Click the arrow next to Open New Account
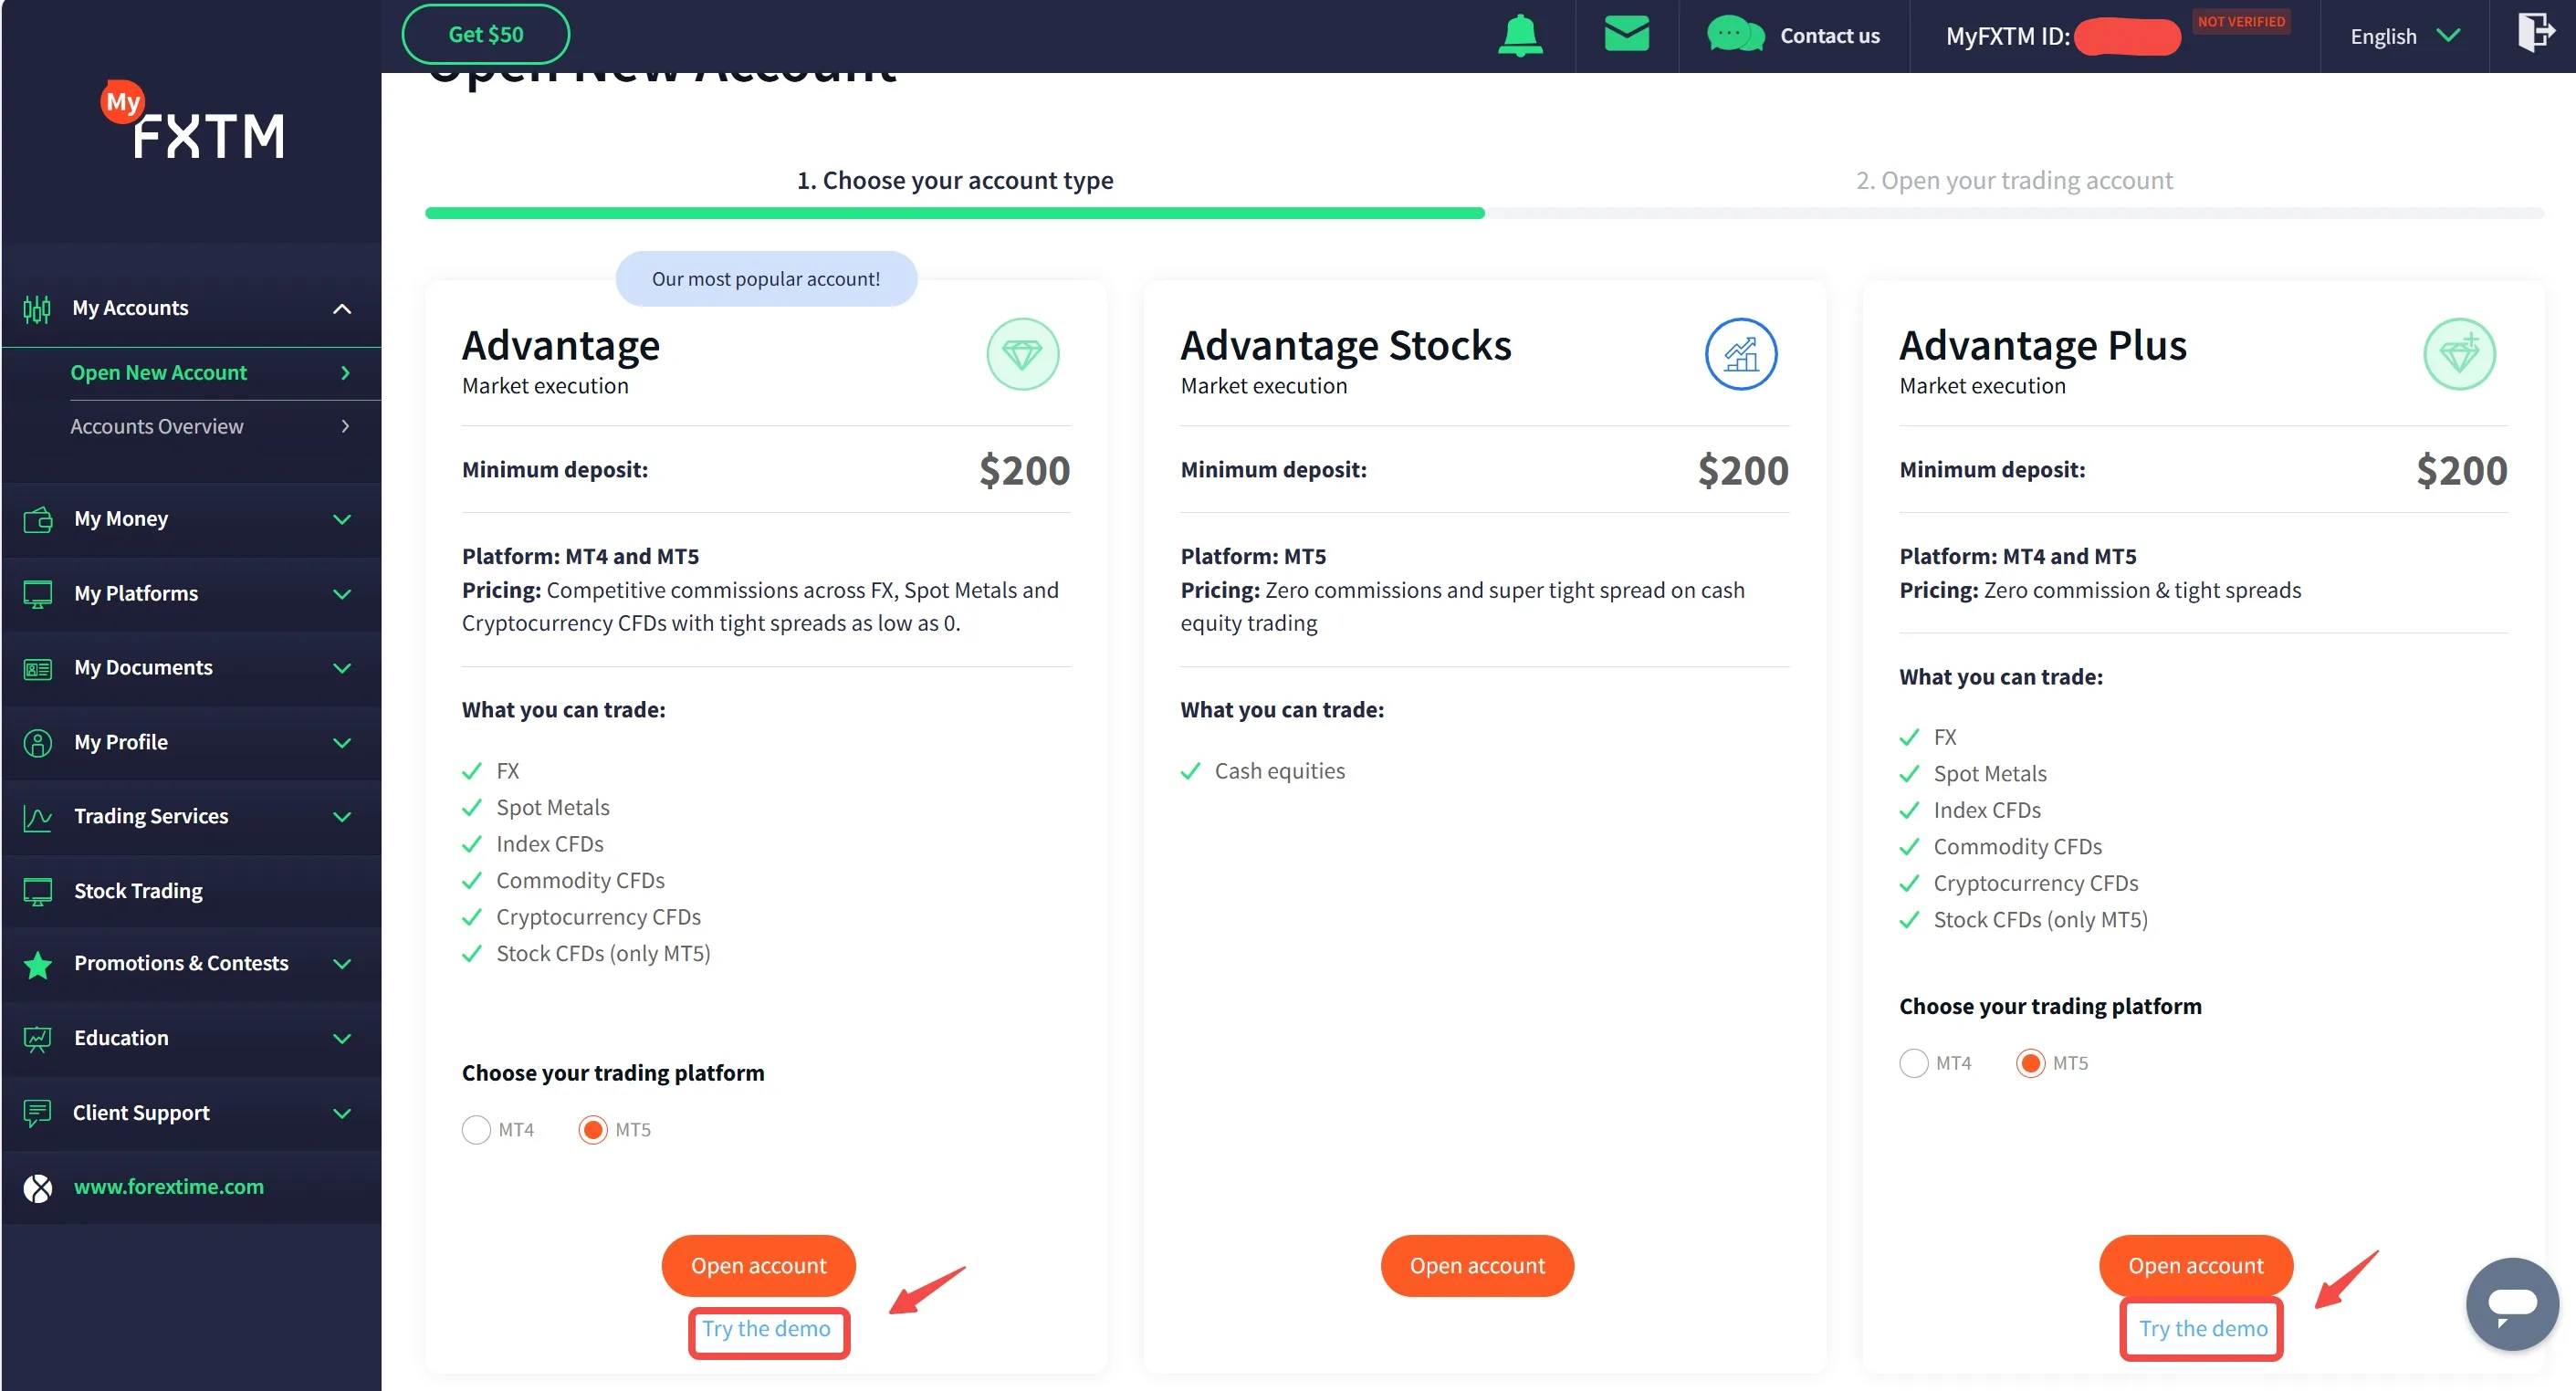 pos(345,373)
